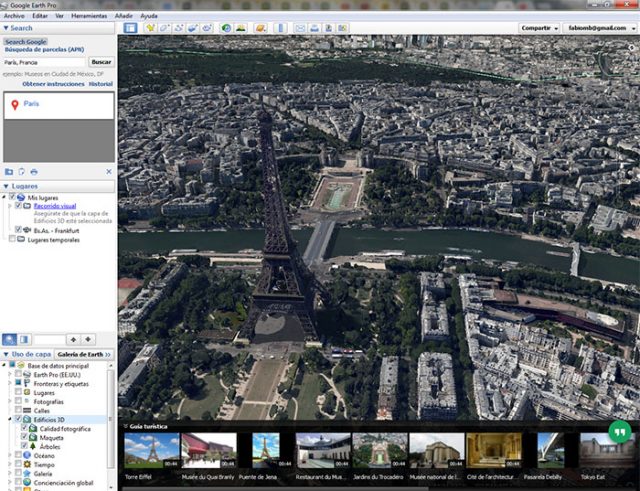
Task: Enable the Fotografías layer checkbox
Action: [x=18, y=401]
